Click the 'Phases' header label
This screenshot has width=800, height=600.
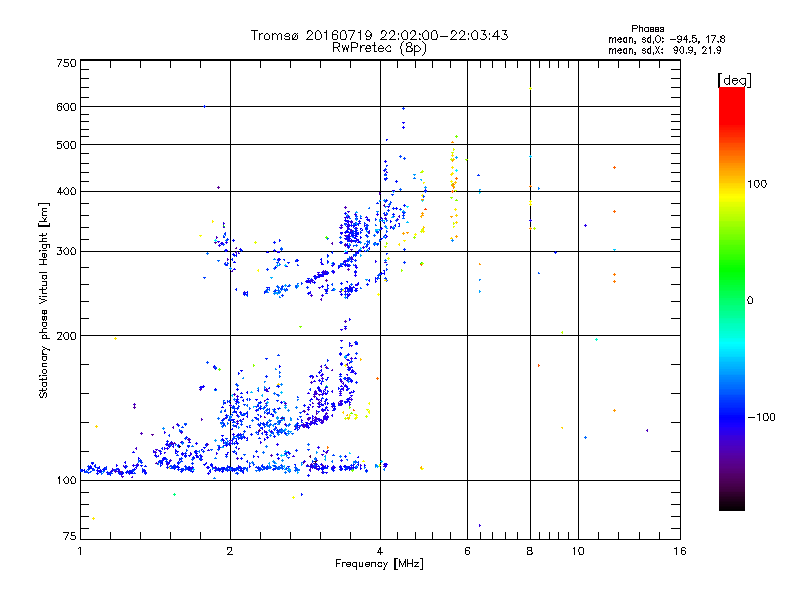click(x=647, y=29)
